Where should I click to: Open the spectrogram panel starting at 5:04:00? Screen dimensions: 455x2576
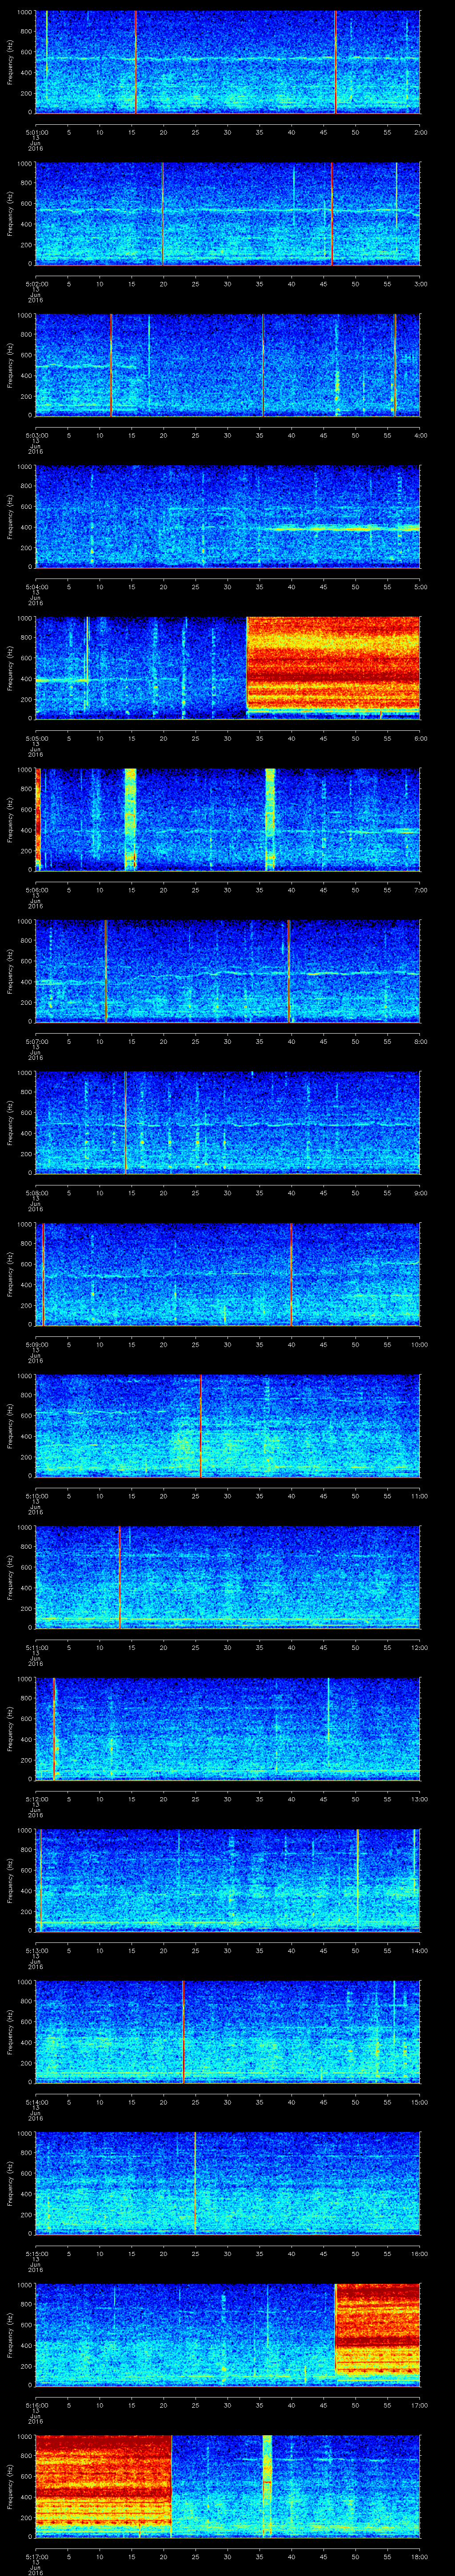point(227,516)
